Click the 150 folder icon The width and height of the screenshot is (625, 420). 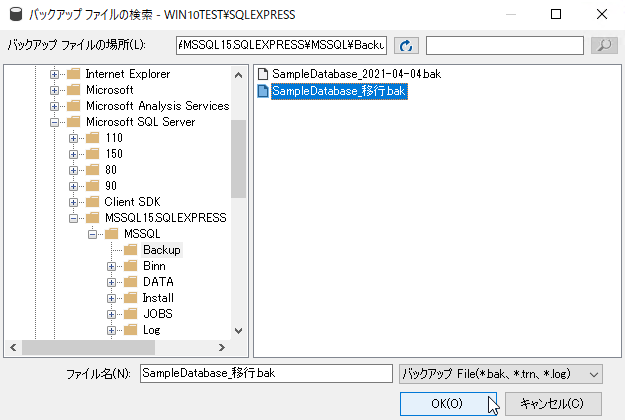pos(92,154)
